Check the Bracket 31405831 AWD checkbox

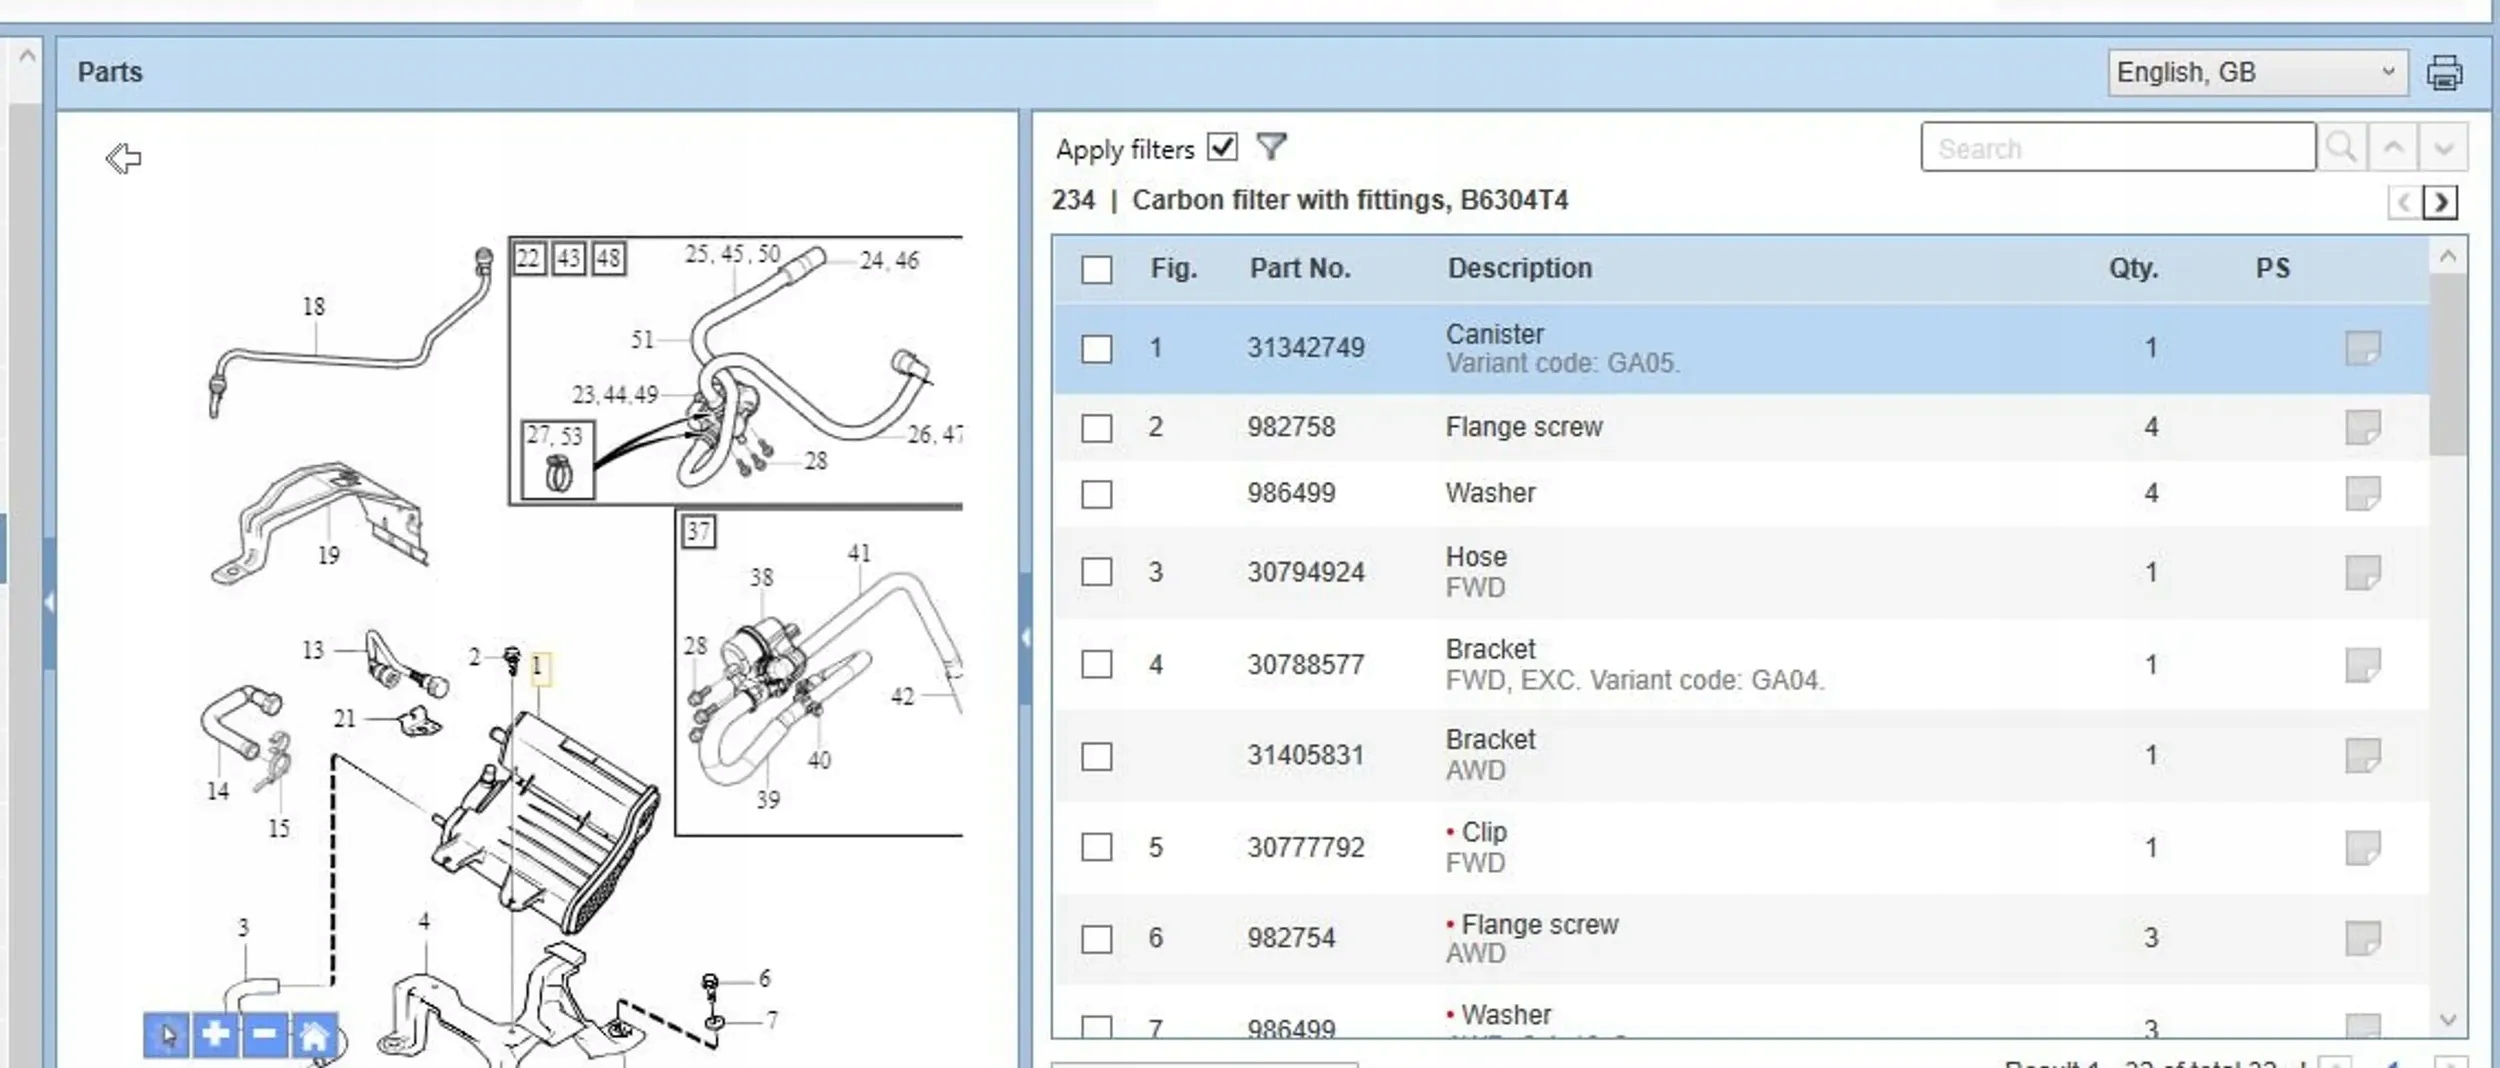[x=1097, y=756]
